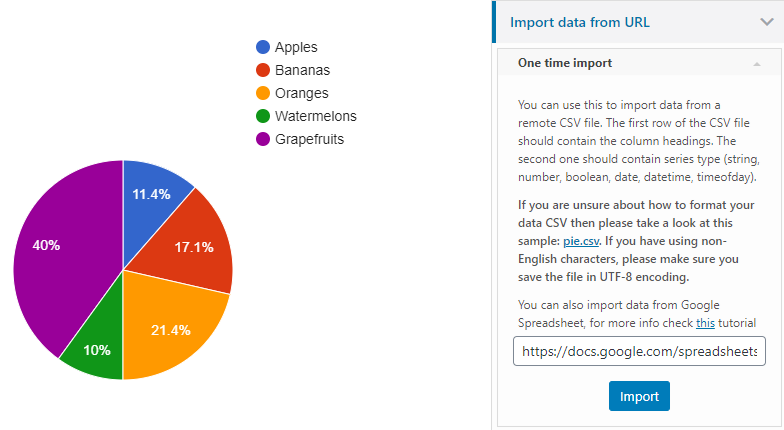Image resolution: width=784 pixels, height=430 pixels.
Task: Click the blue Apples legend dot
Action: (263, 47)
